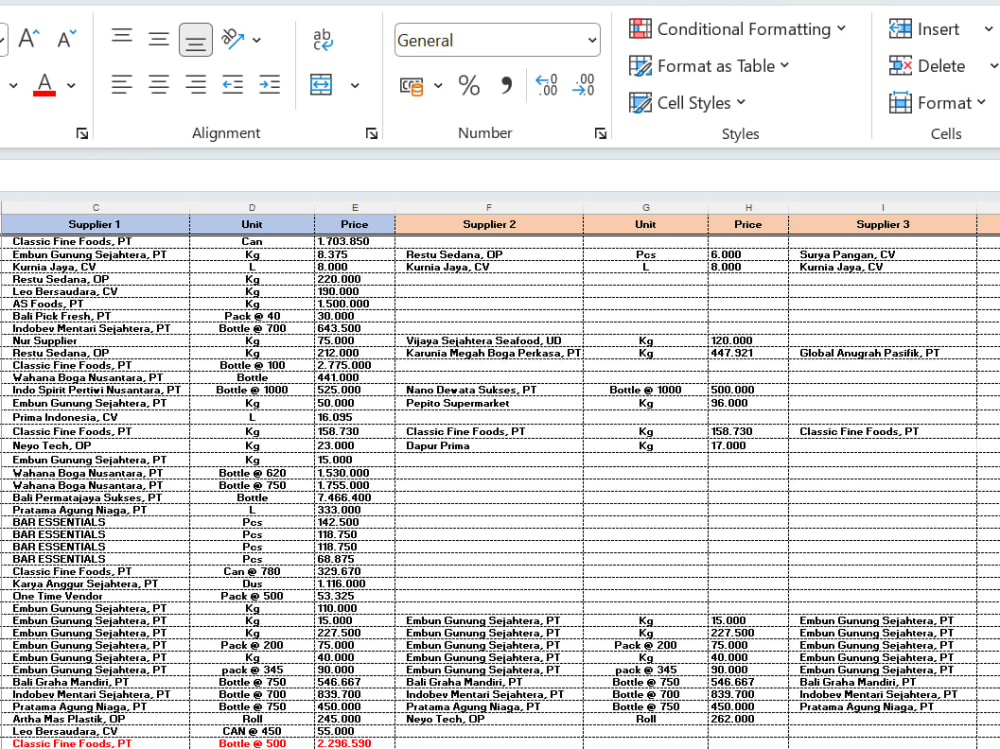Select unit cell "CAN @ 450"
Viewport: 1000px width, 749px height.
point(252,731)
